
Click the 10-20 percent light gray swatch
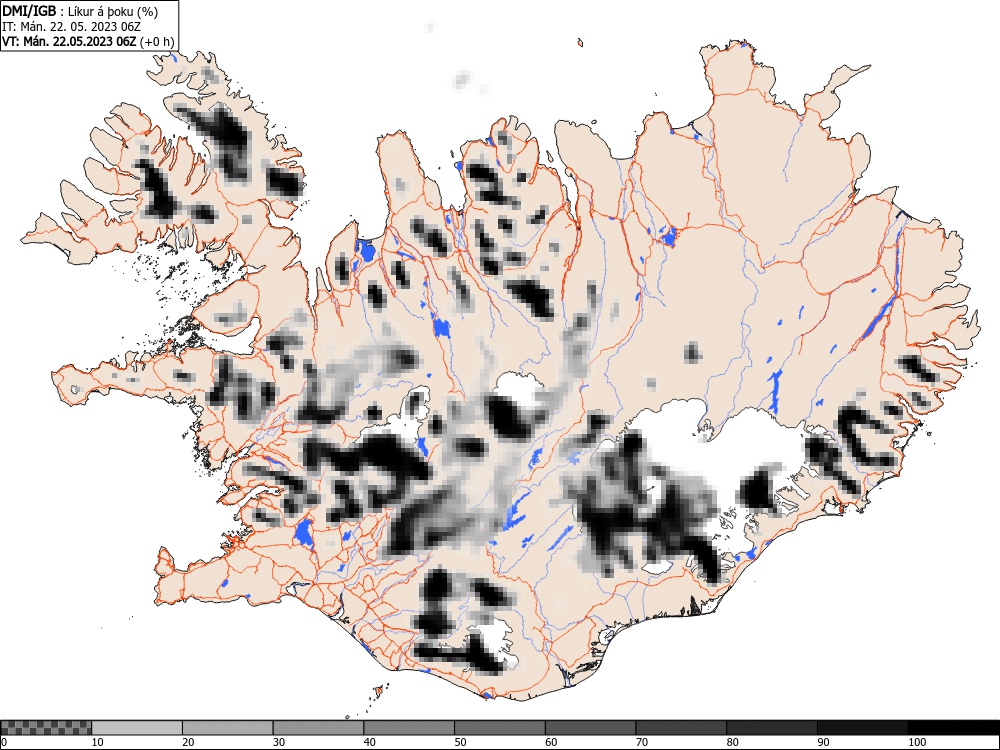coord(137,728)
